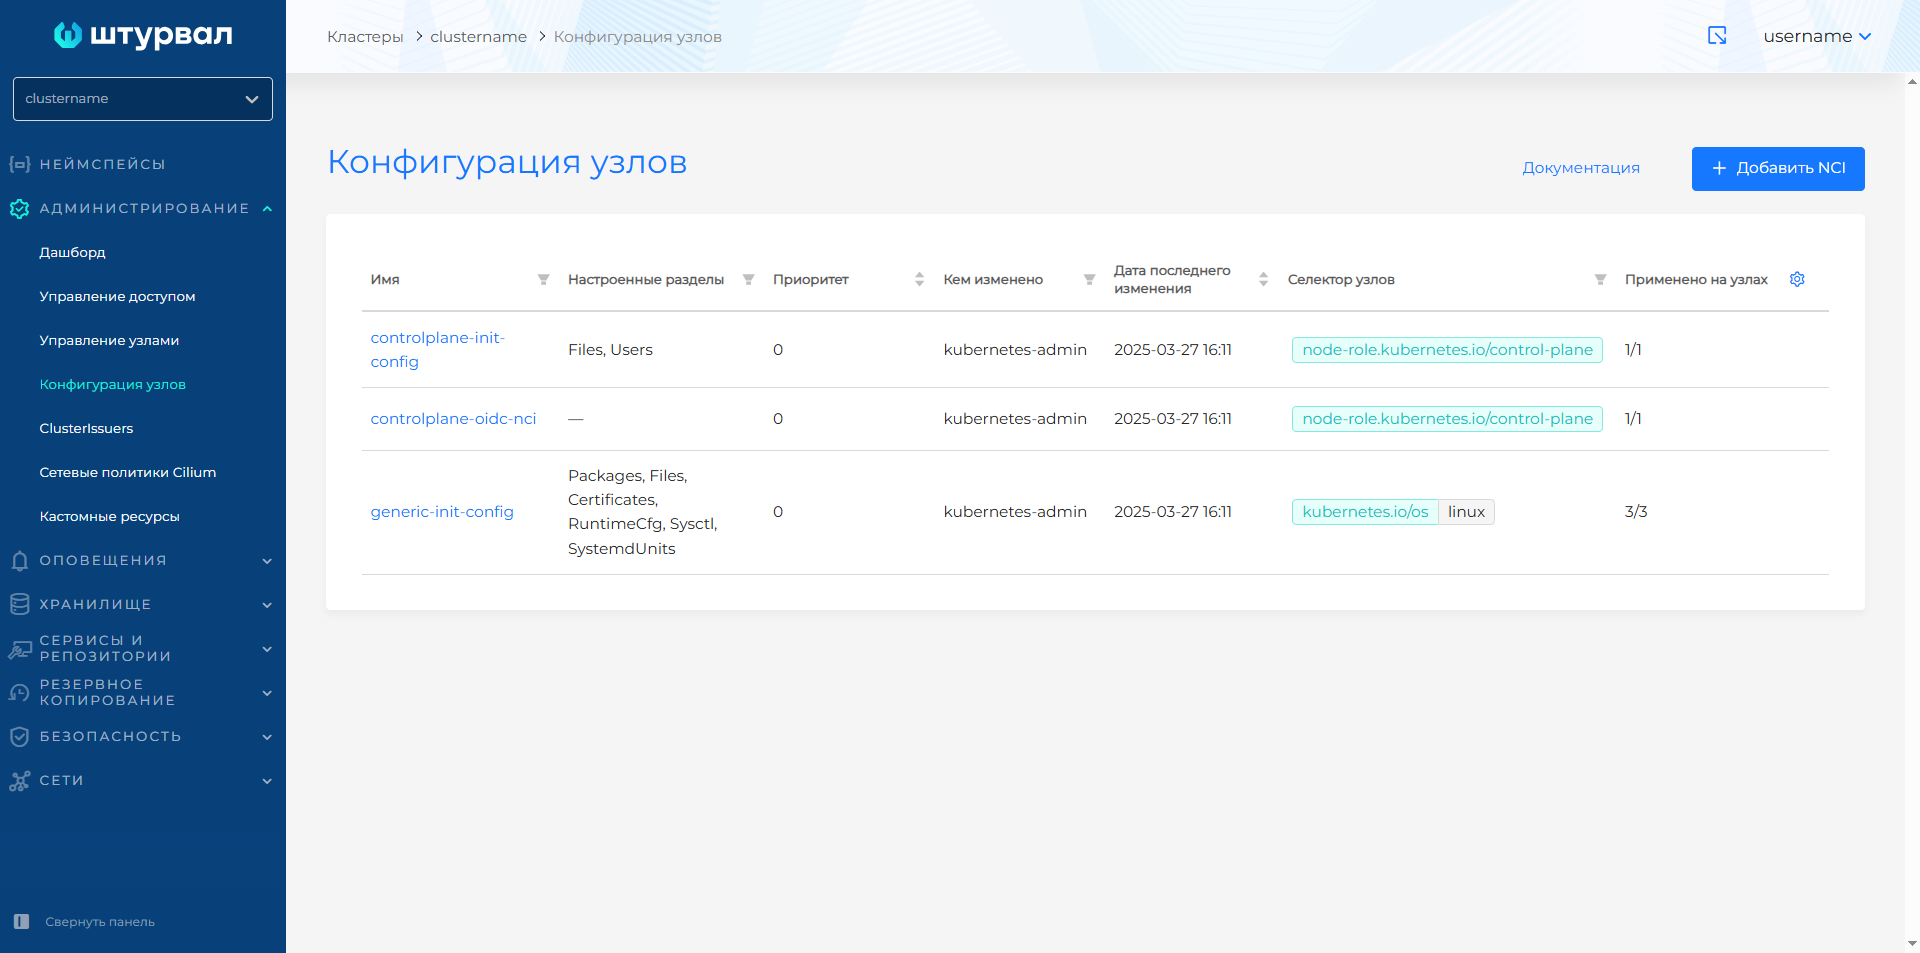This screenshot has height=953, width=1920.
Task: Open ClusterIssuers in the sidebar
Action: [86, 429]
